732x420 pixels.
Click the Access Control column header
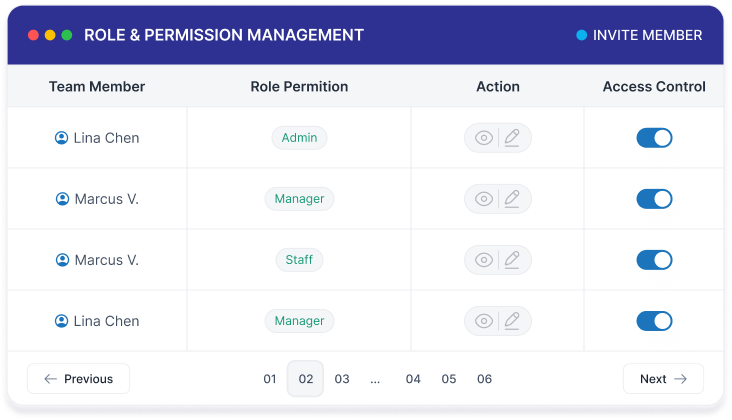654,87
